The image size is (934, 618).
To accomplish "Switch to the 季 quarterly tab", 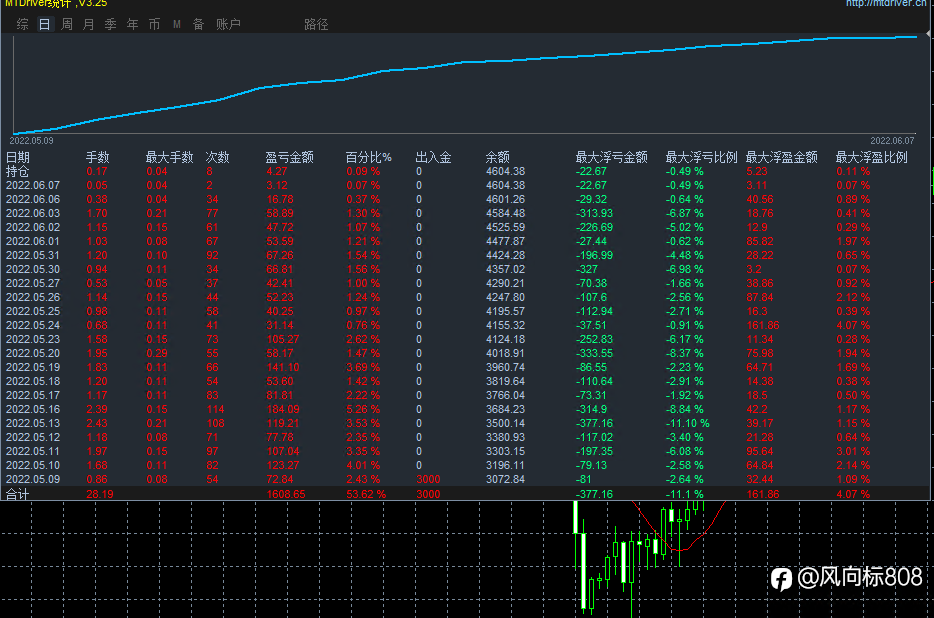I will [111, 24].
